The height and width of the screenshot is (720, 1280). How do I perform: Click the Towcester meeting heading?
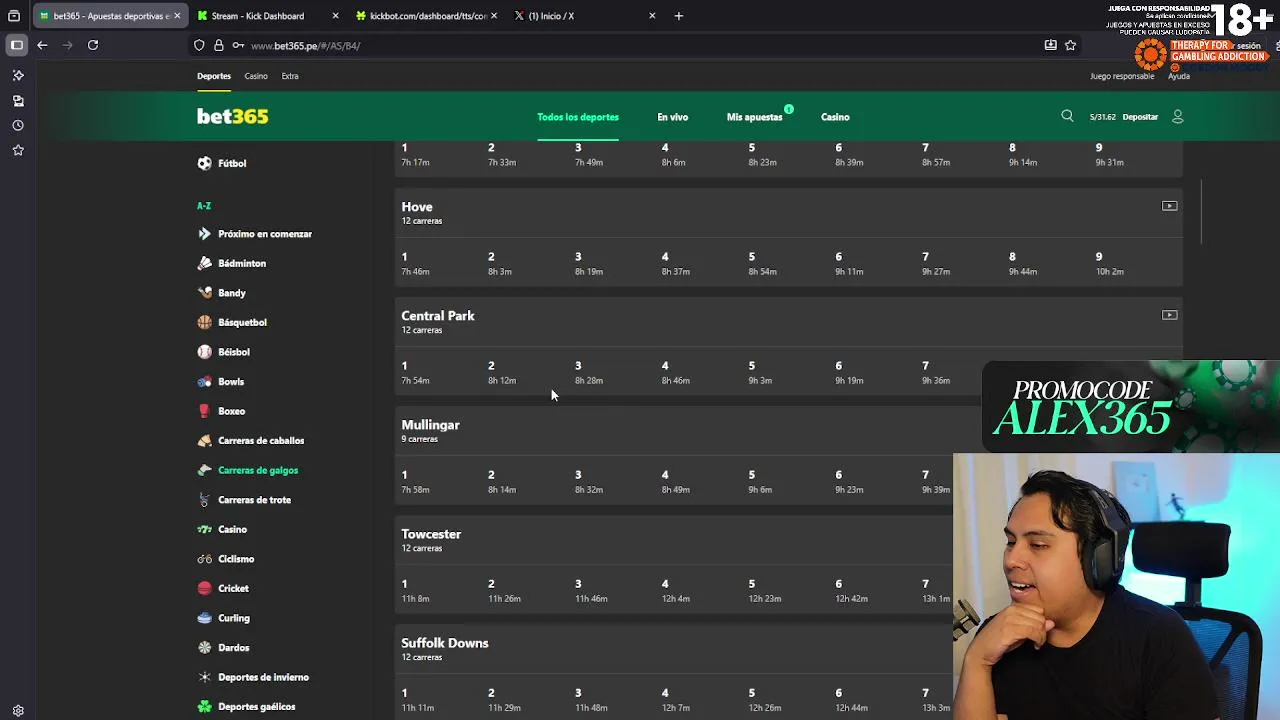(431, 534)
